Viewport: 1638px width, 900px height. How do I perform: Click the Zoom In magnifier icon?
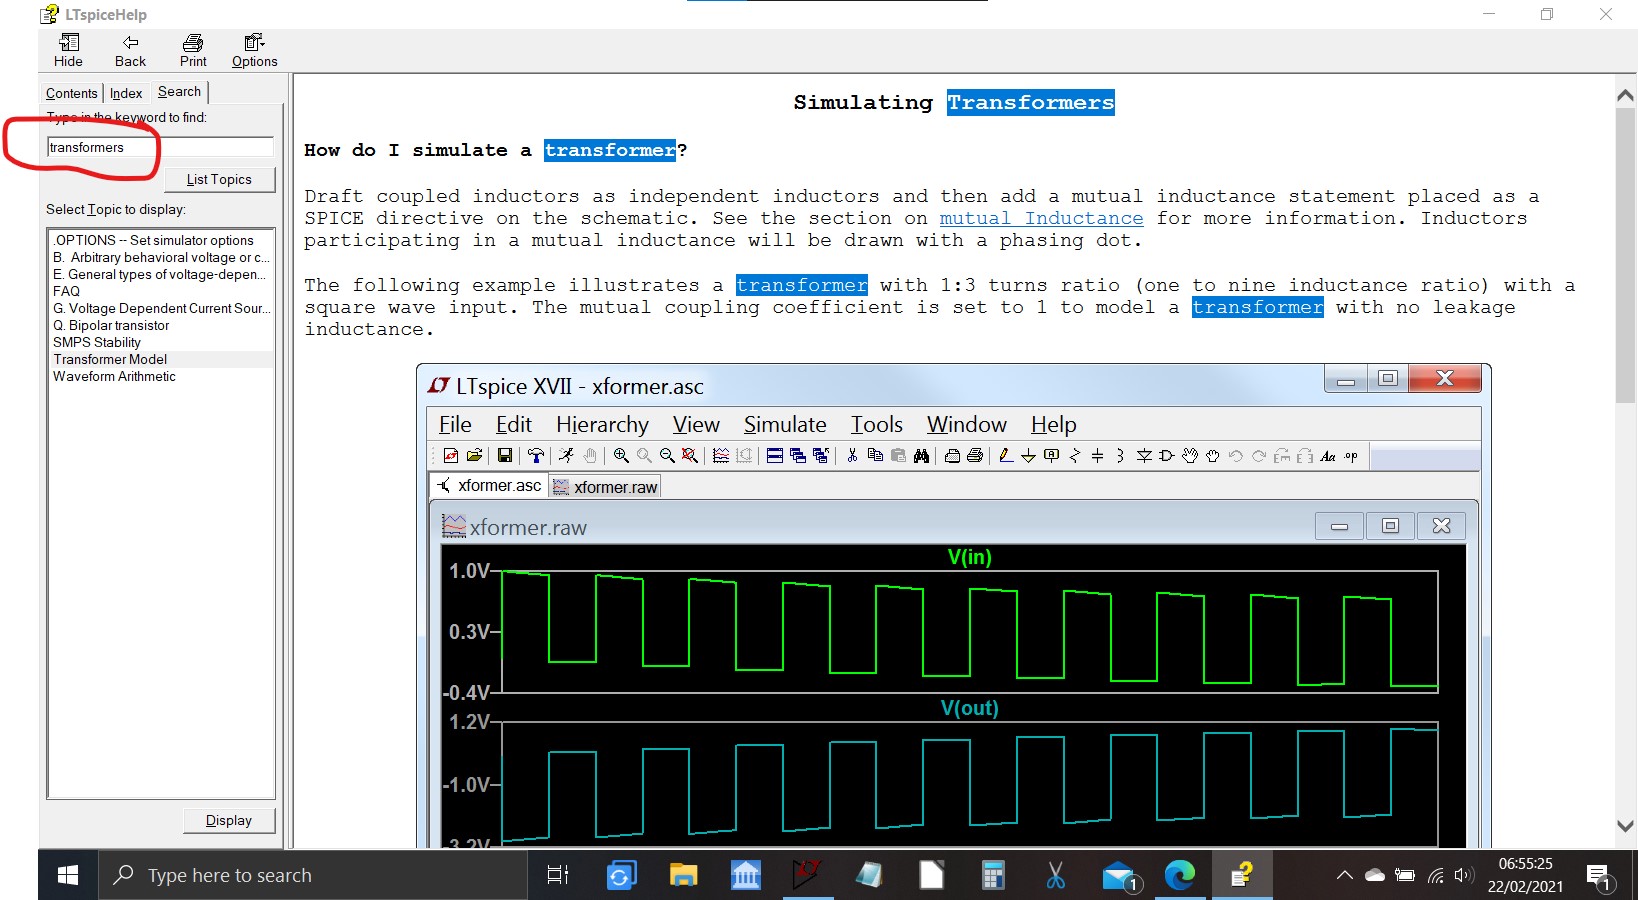pos(621,456)
